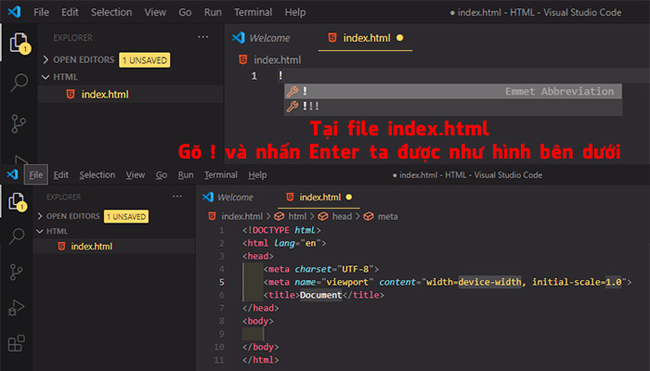Viewport: 650px width, 371px height.
Task: Click meta breadcrumb symbol icon in bottom window
Action: 369,216
